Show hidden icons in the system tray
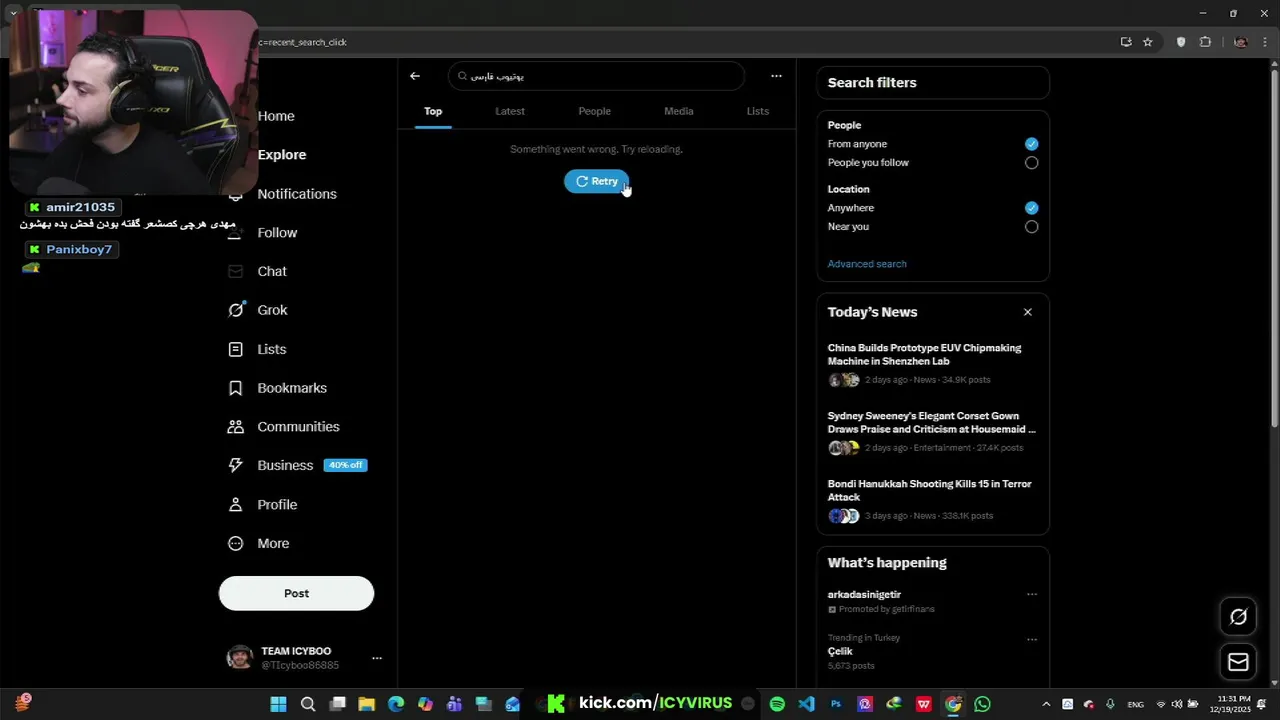 (1046, 704)
